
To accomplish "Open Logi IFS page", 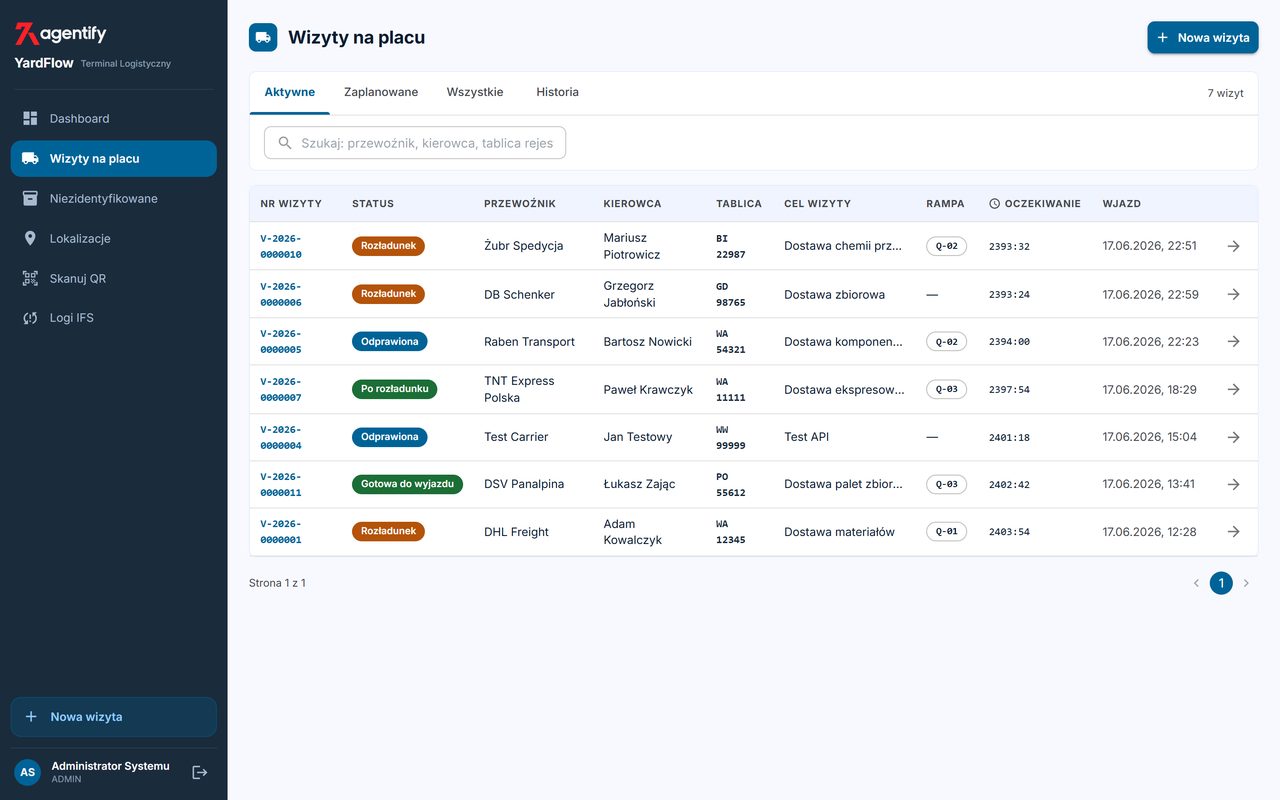I will click(113, 318).
